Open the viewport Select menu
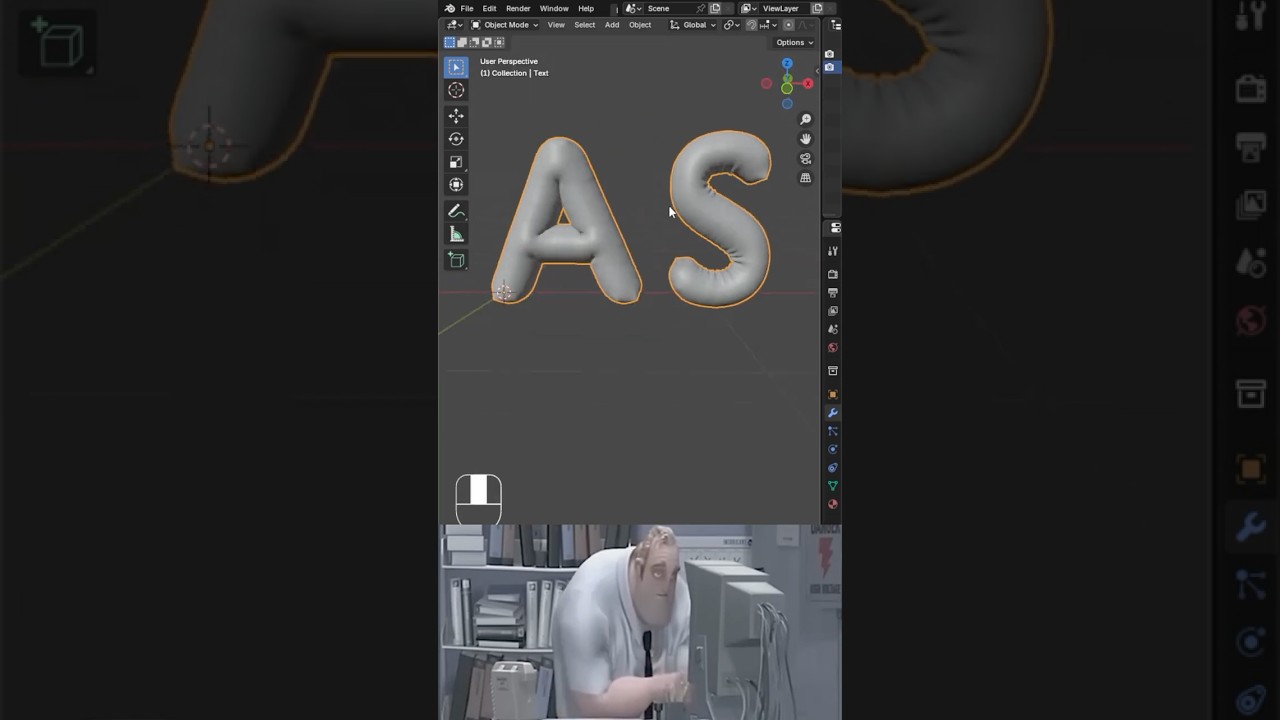 585,25
